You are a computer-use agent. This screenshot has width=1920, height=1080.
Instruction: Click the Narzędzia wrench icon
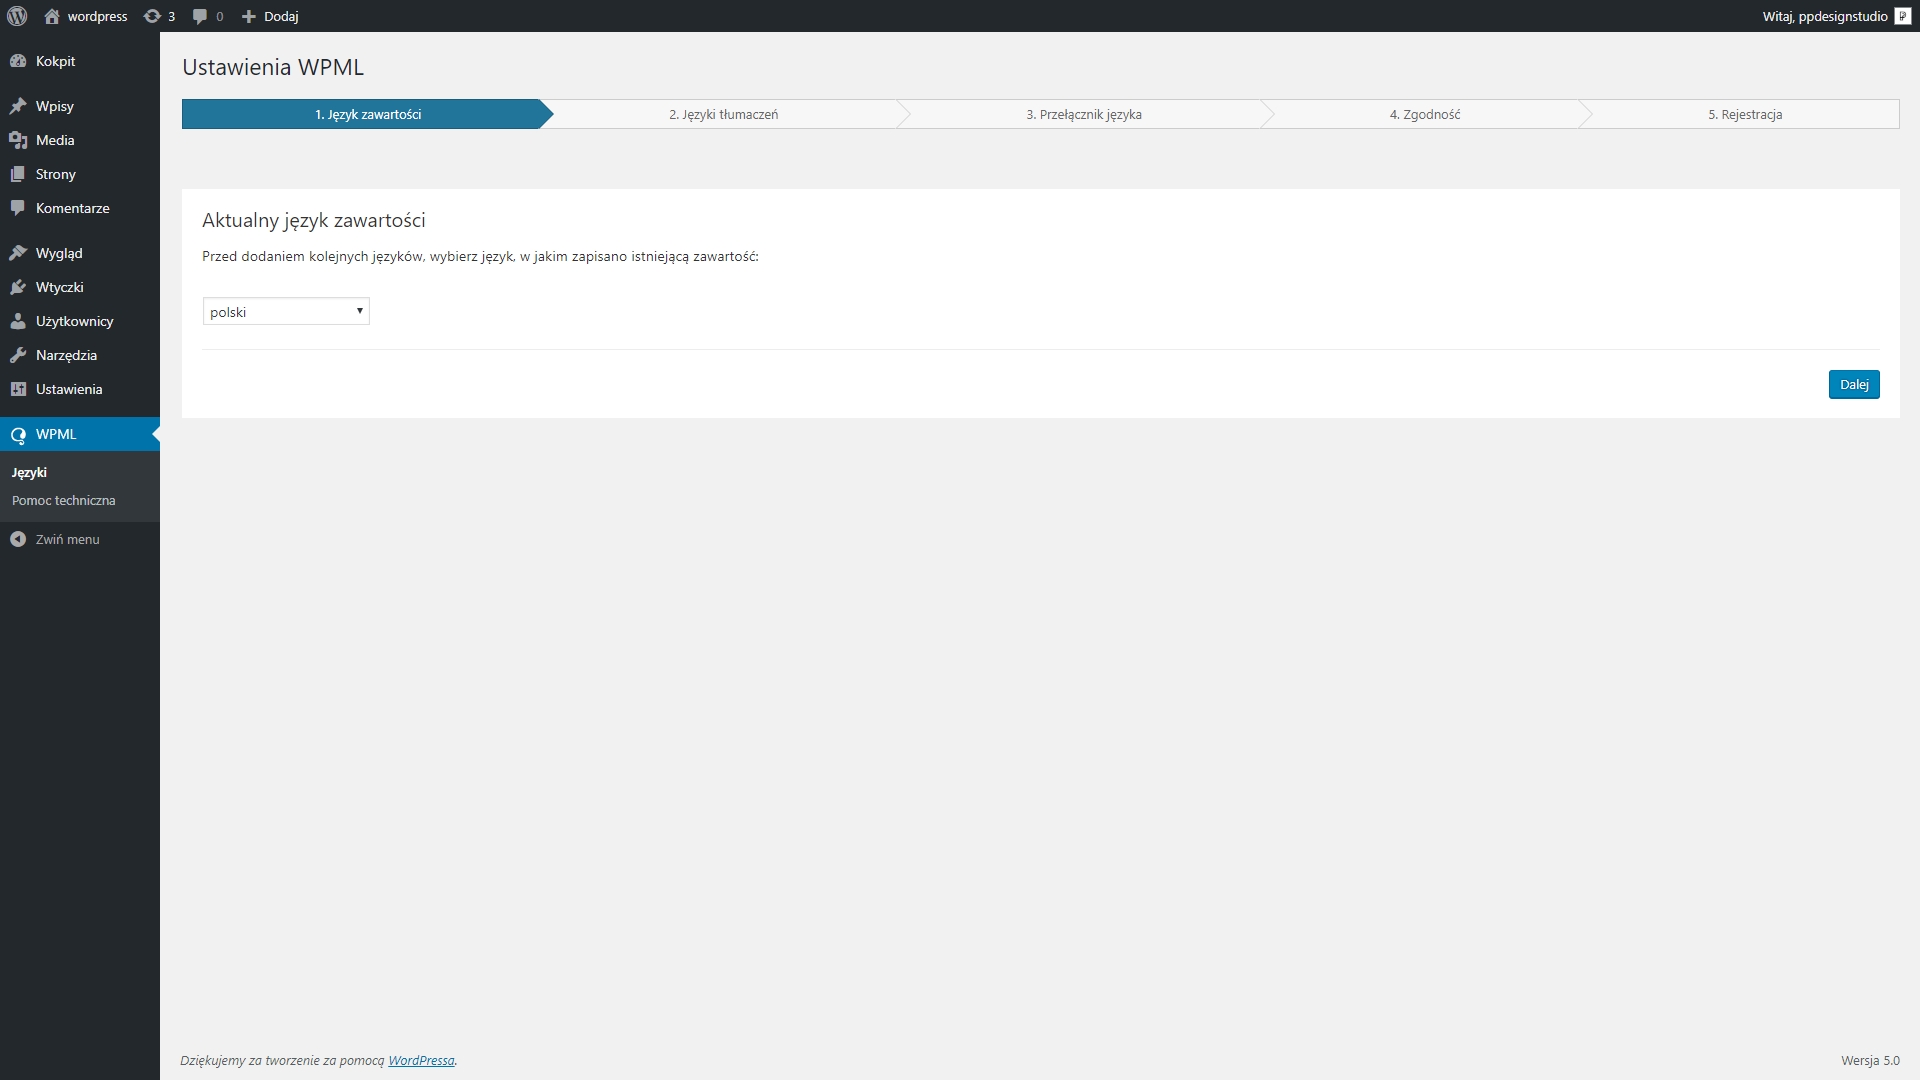pos(18,355)
